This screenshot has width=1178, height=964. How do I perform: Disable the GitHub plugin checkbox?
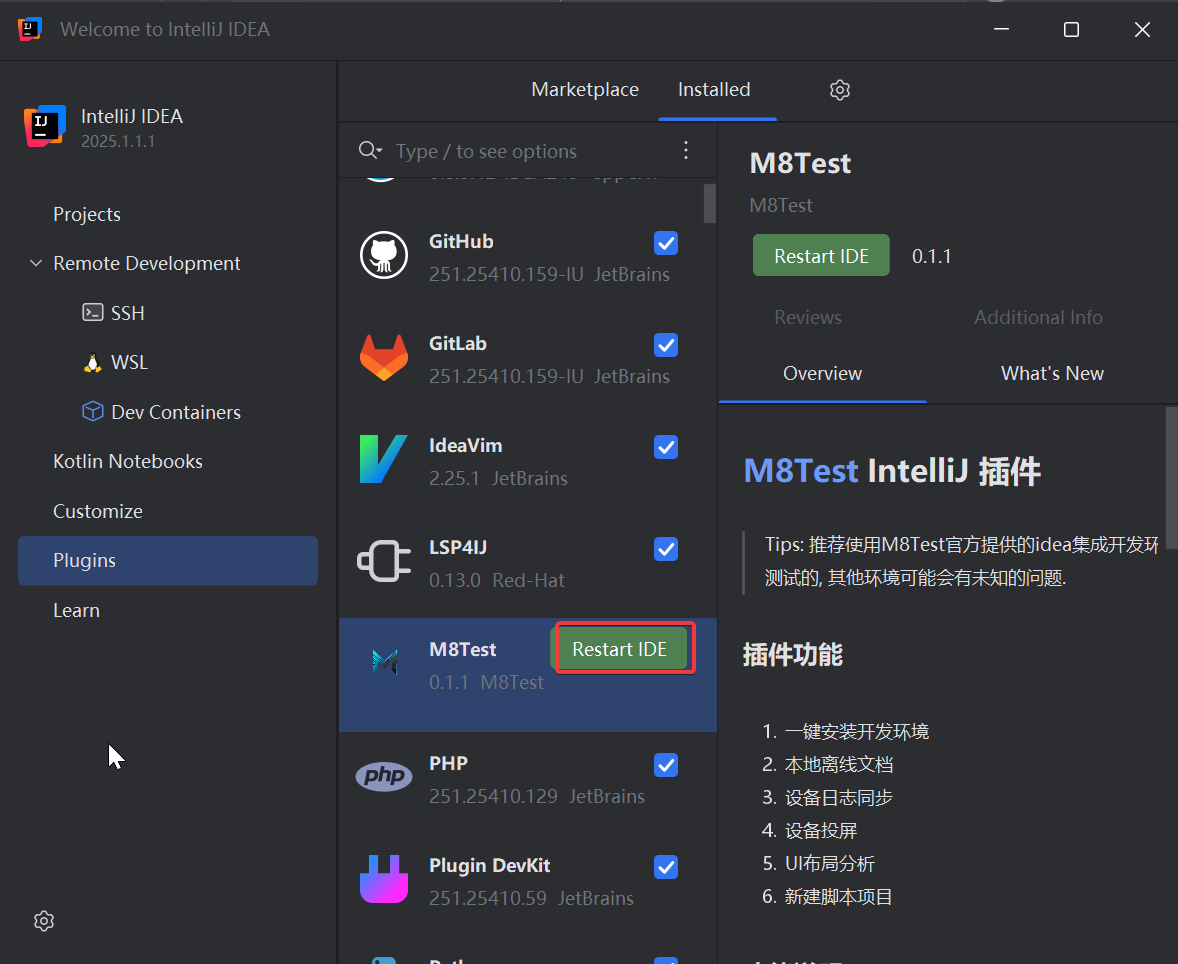[x=665, y=243]
